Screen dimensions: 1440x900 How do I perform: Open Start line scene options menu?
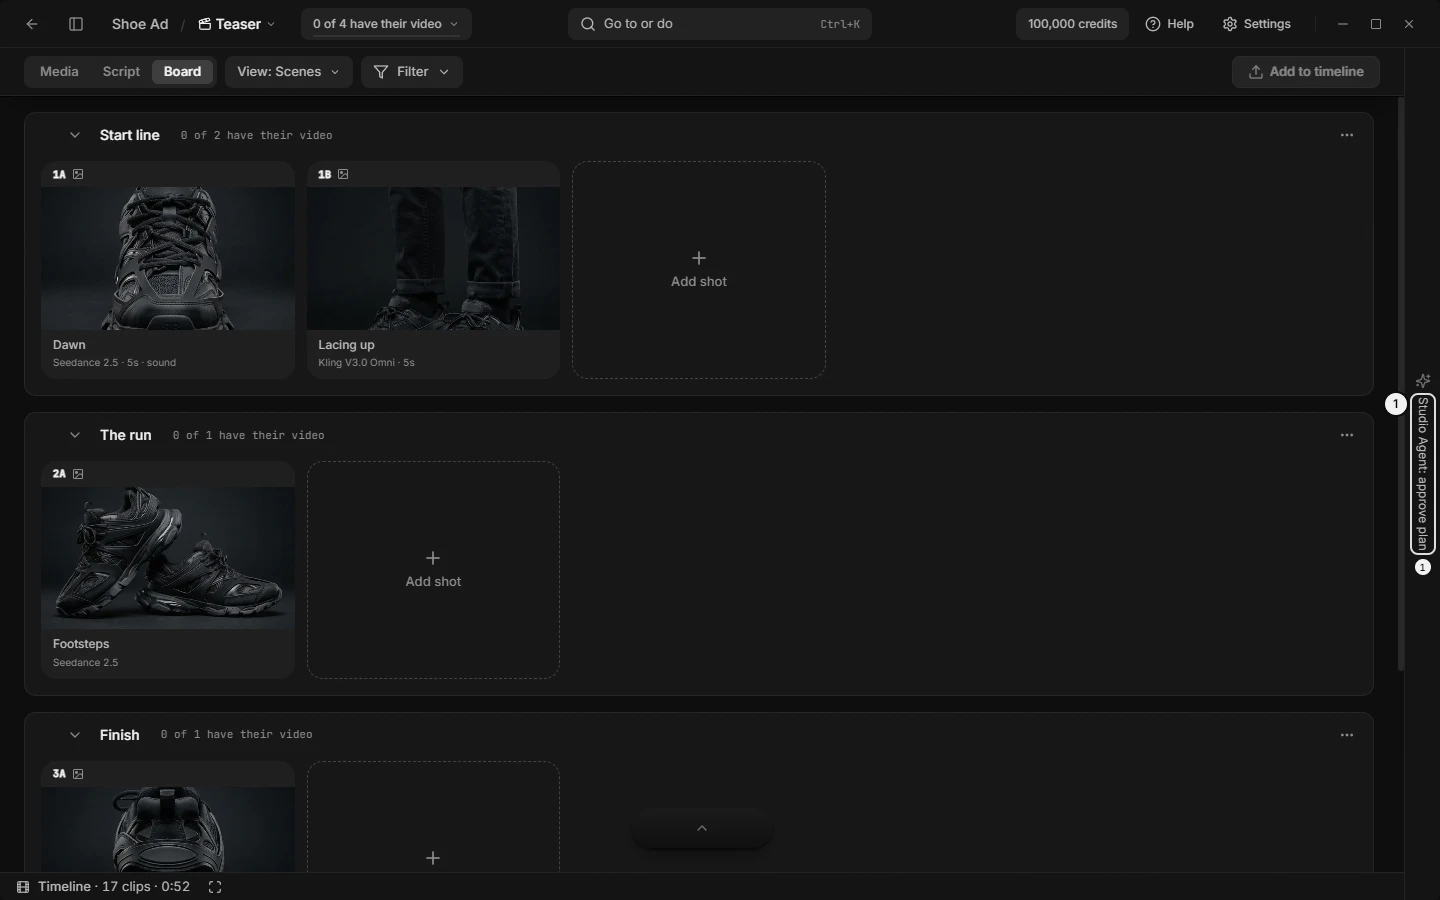(x=1347, y=135)
